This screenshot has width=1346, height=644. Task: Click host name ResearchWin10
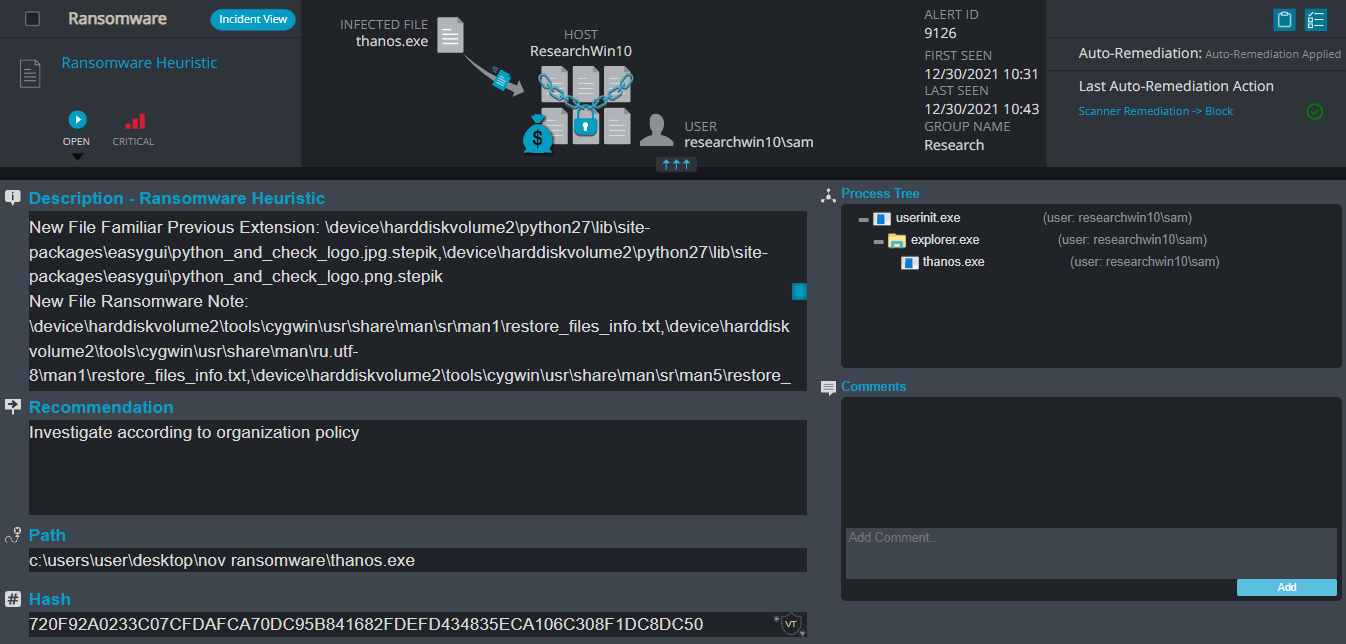(581, 51)
